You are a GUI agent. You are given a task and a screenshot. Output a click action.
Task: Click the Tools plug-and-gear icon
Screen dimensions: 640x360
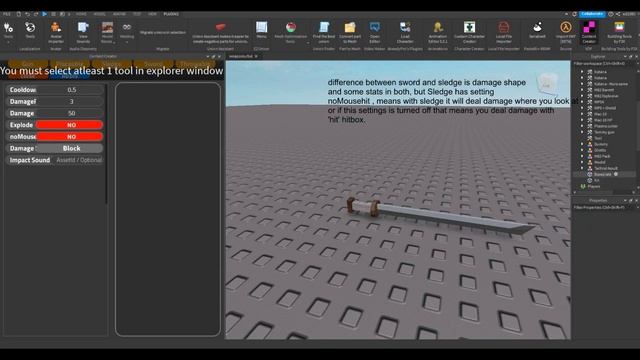8,28
